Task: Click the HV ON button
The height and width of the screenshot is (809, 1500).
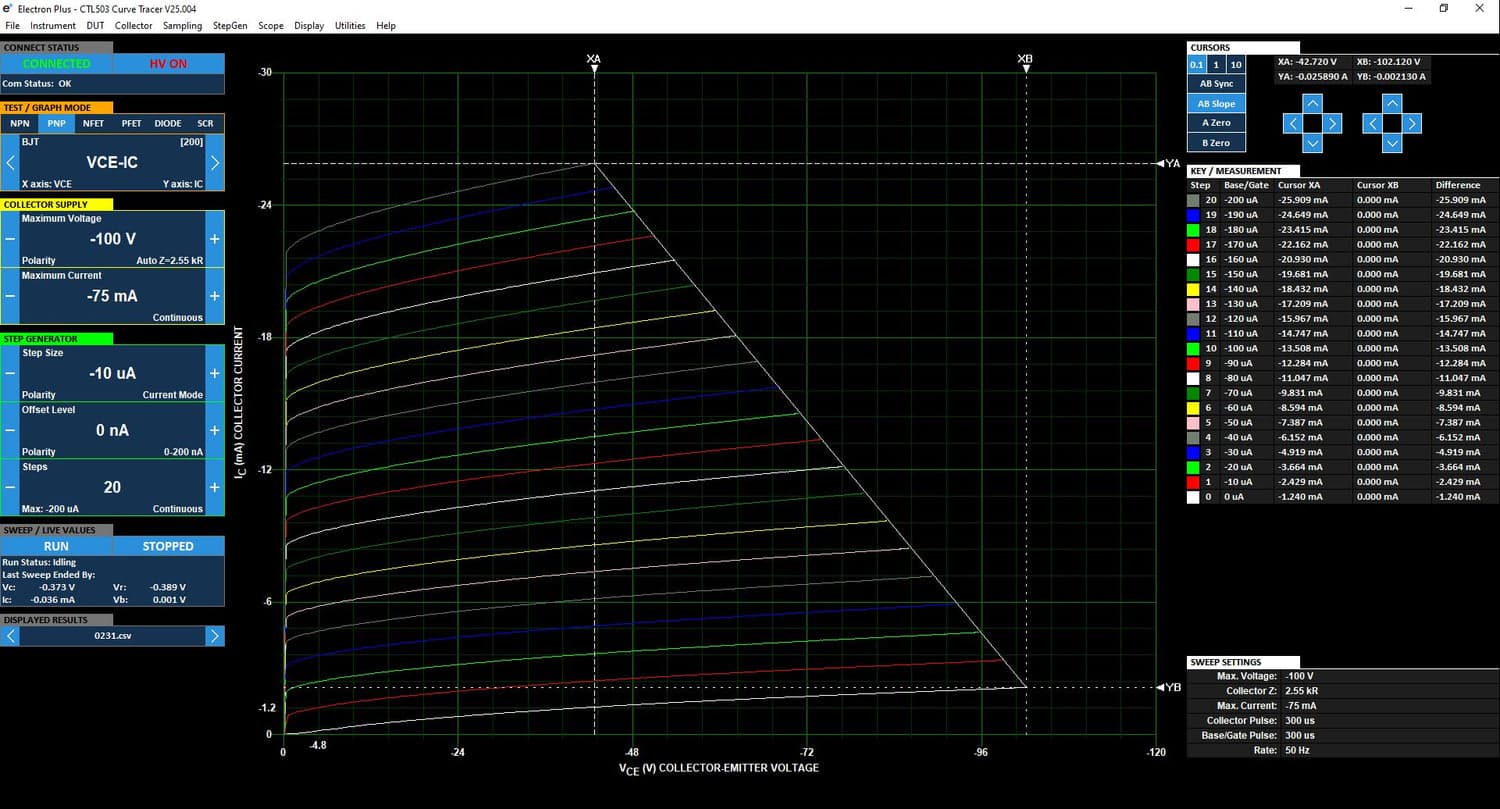Action: point(168,63)
